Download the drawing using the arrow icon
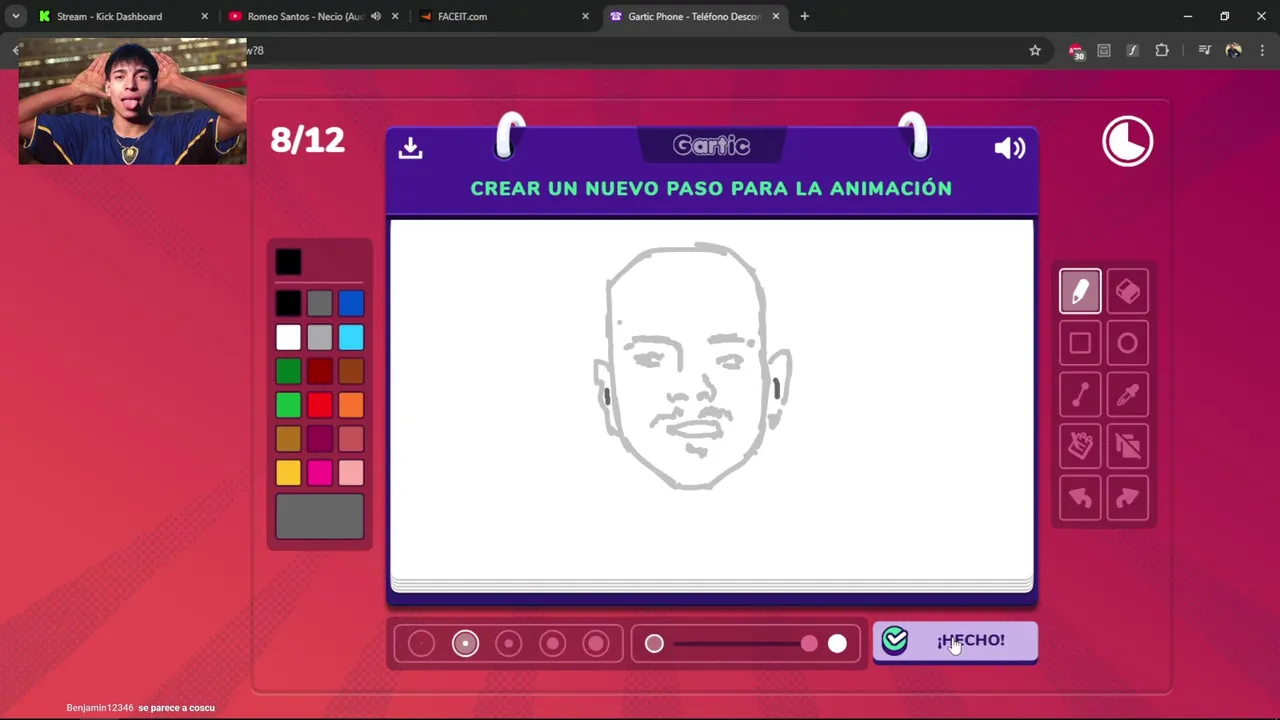Image resolution: width=1280 pixels, height=720 pixels. [x=410, y=148]
